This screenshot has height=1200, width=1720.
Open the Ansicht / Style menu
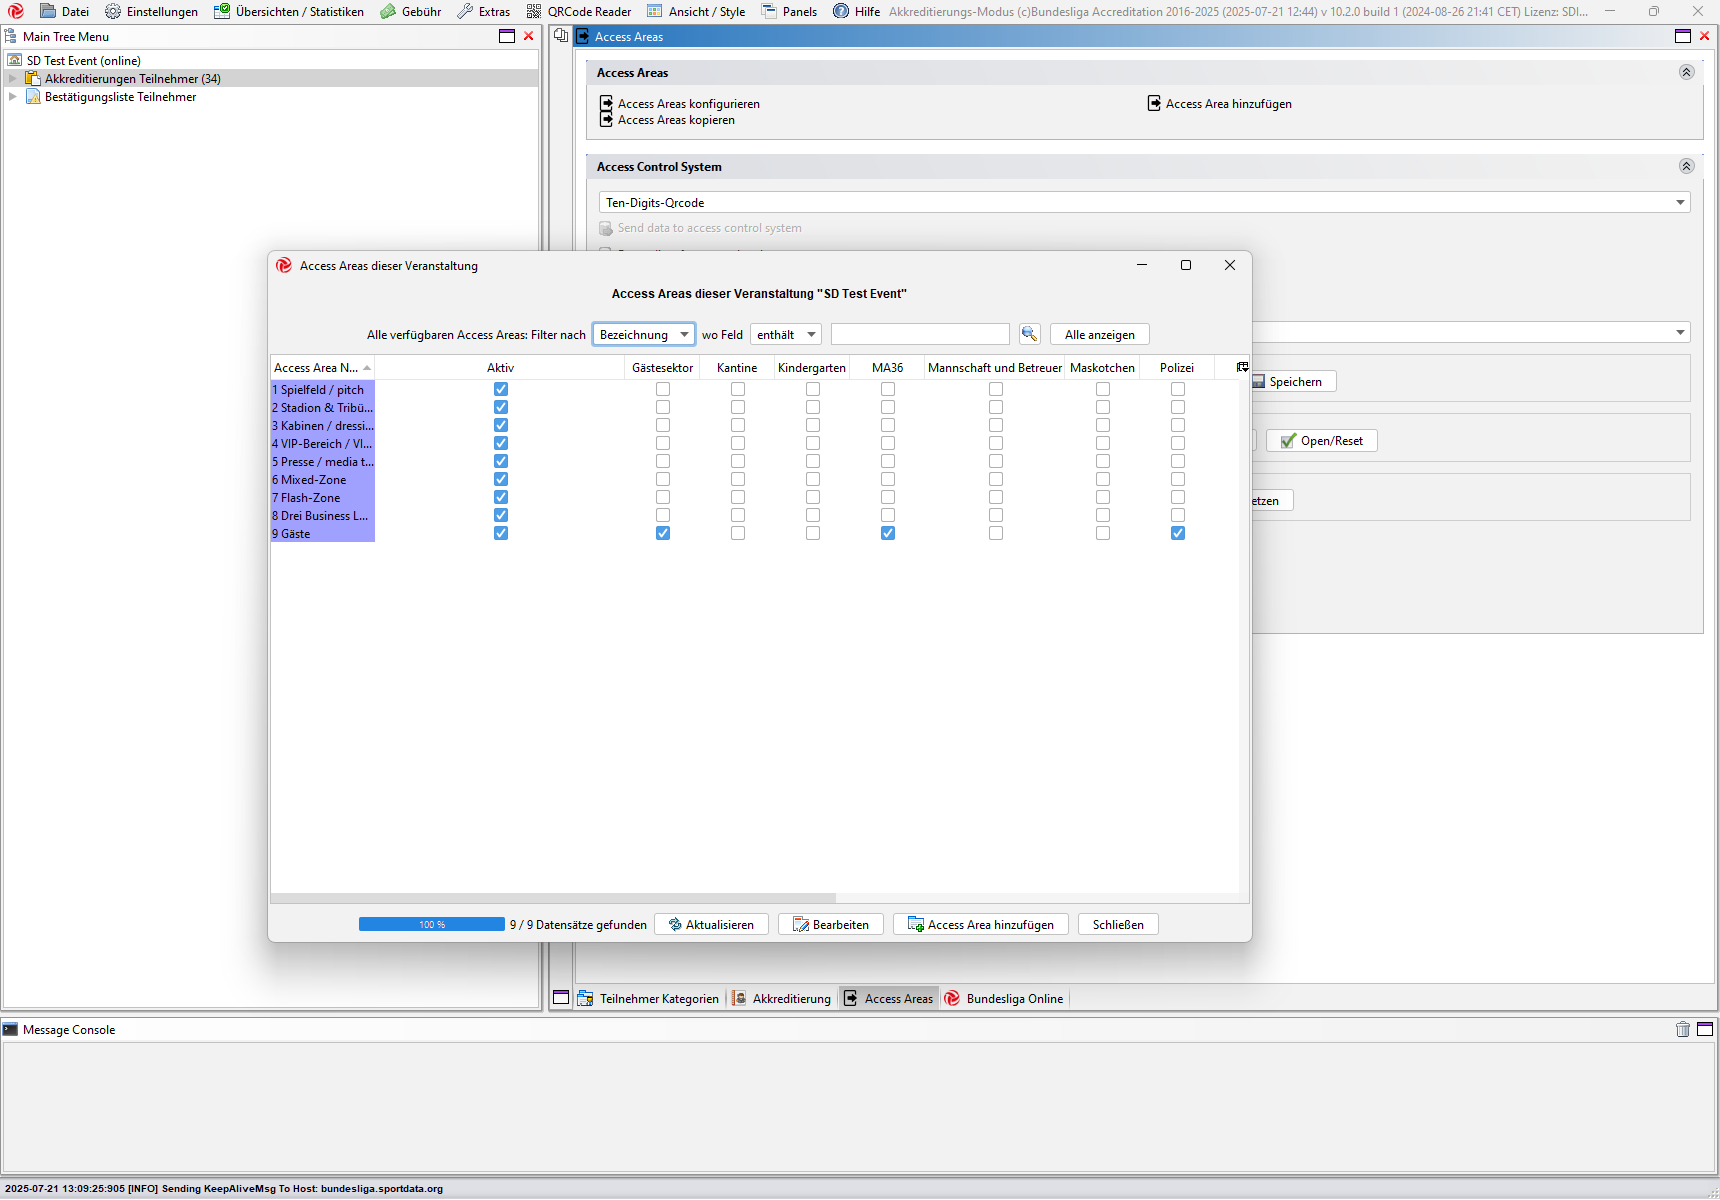696,11
